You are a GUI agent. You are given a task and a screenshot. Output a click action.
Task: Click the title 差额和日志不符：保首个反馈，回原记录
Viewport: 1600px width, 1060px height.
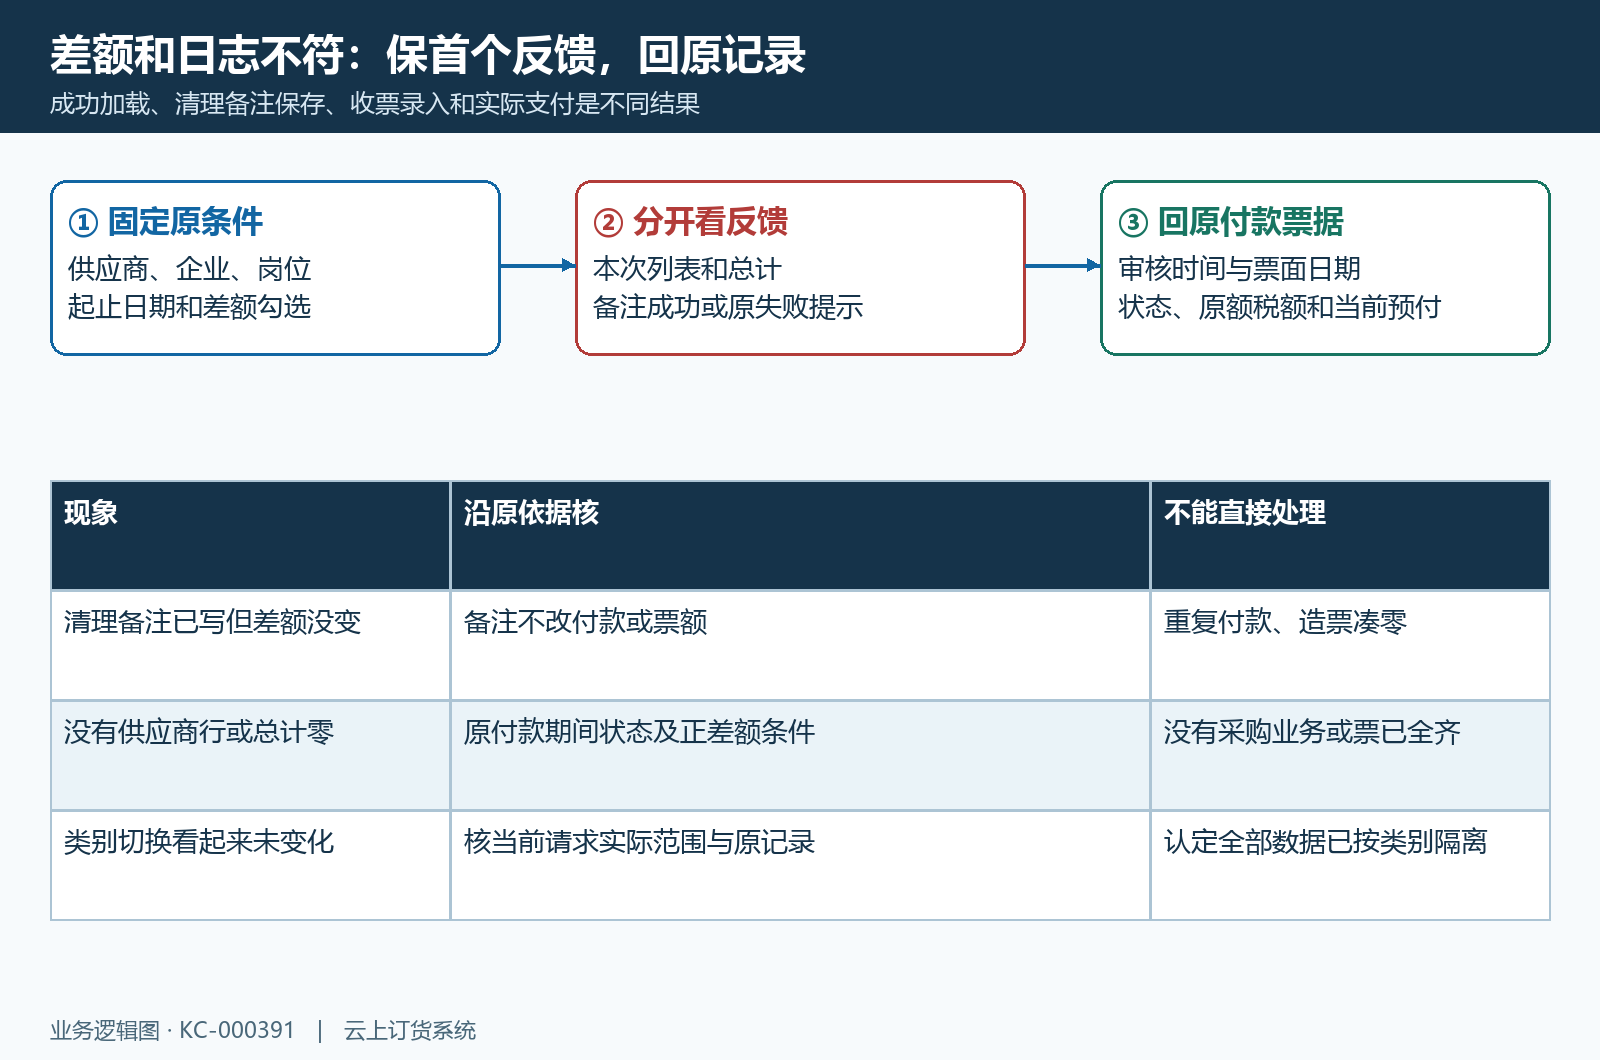click(x=428, y=55)
